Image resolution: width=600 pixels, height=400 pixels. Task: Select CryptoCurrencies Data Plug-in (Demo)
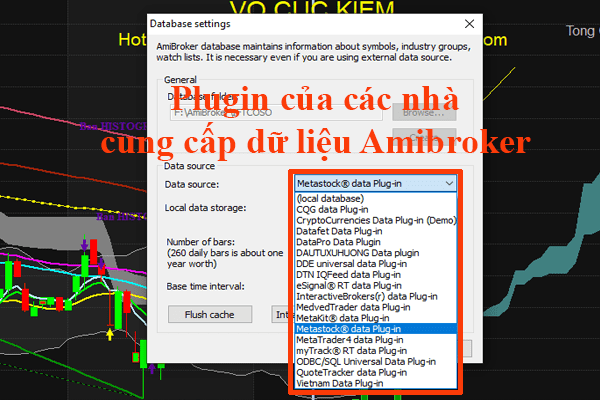coord(375,220)
